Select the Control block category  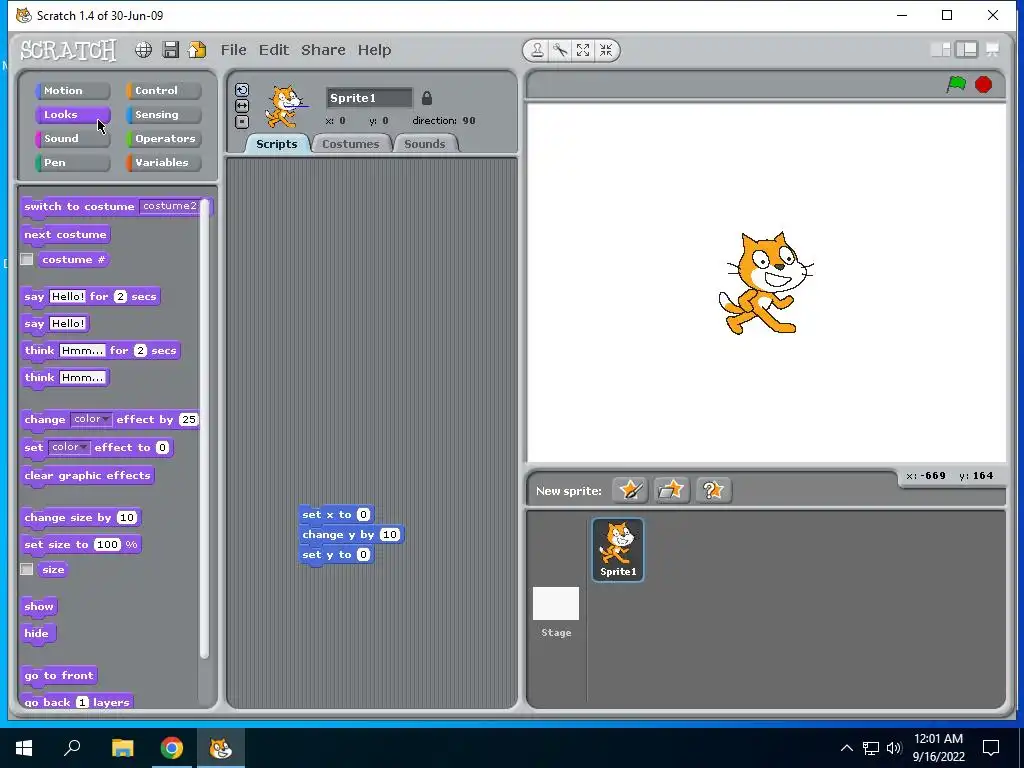click(x=163, y=91)
